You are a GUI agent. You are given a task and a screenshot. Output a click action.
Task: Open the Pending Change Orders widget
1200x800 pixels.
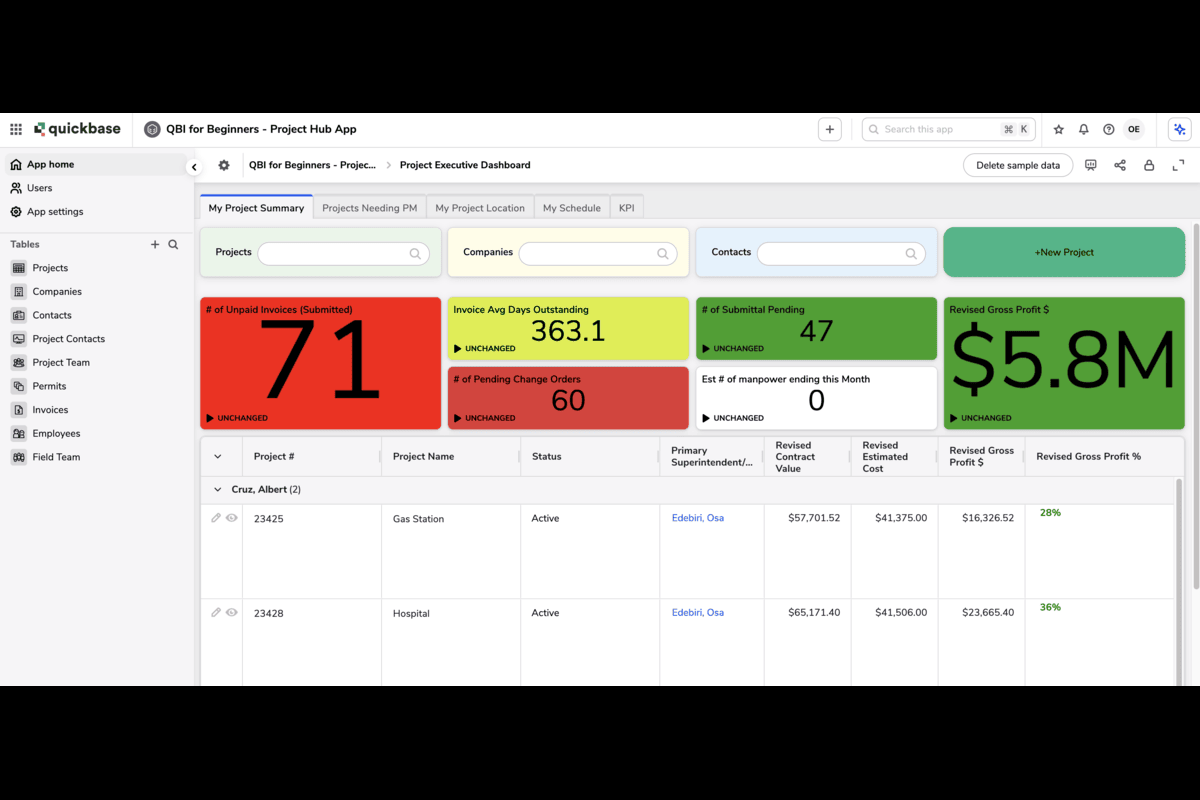coord(568,398)
